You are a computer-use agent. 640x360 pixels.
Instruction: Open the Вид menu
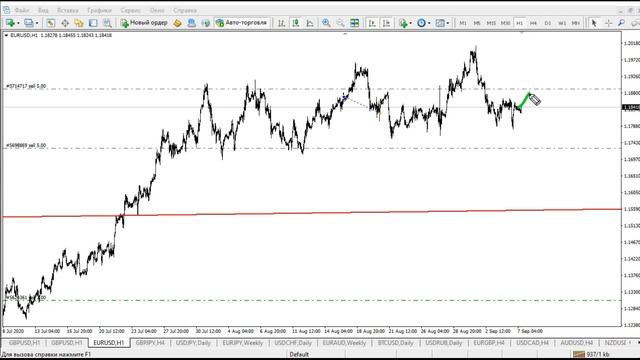[x=43, y=10]
